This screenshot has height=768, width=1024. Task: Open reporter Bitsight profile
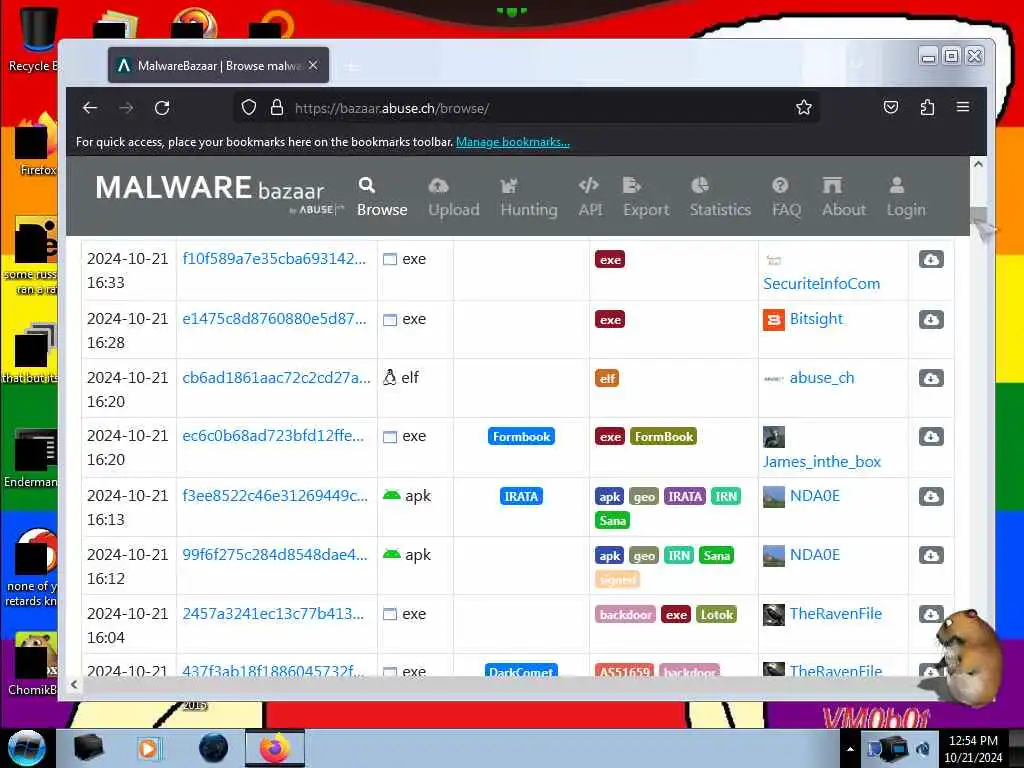point(816,319)
